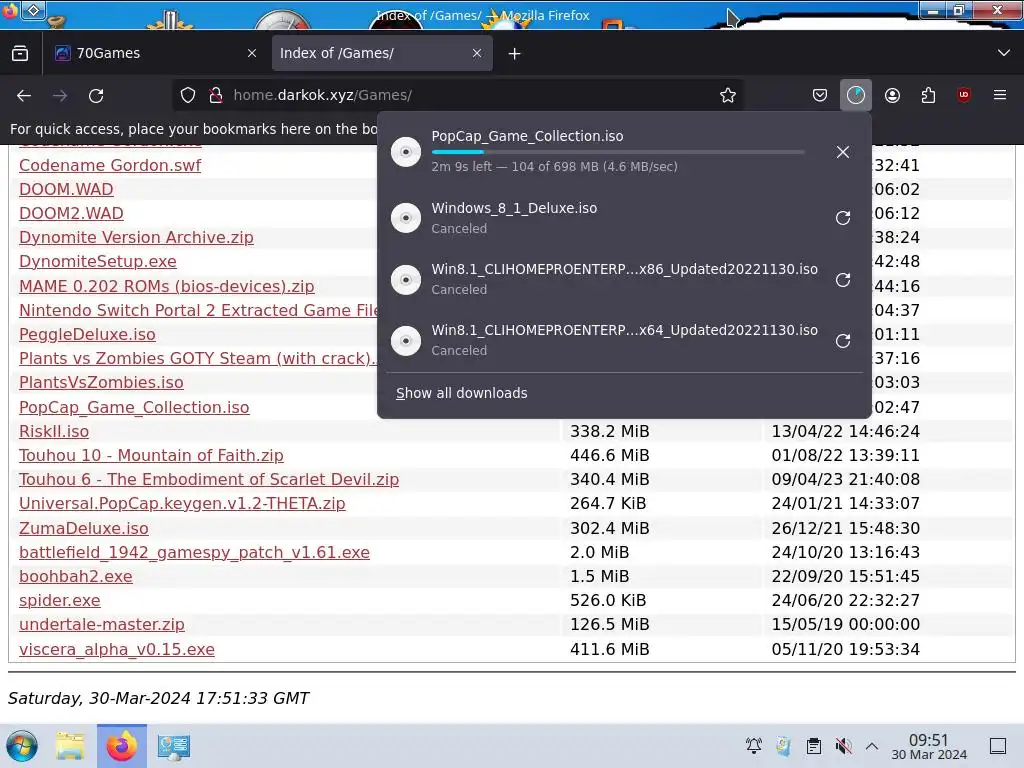
Task: Toggle the downloads panel toolbar button
Action: 856,95
